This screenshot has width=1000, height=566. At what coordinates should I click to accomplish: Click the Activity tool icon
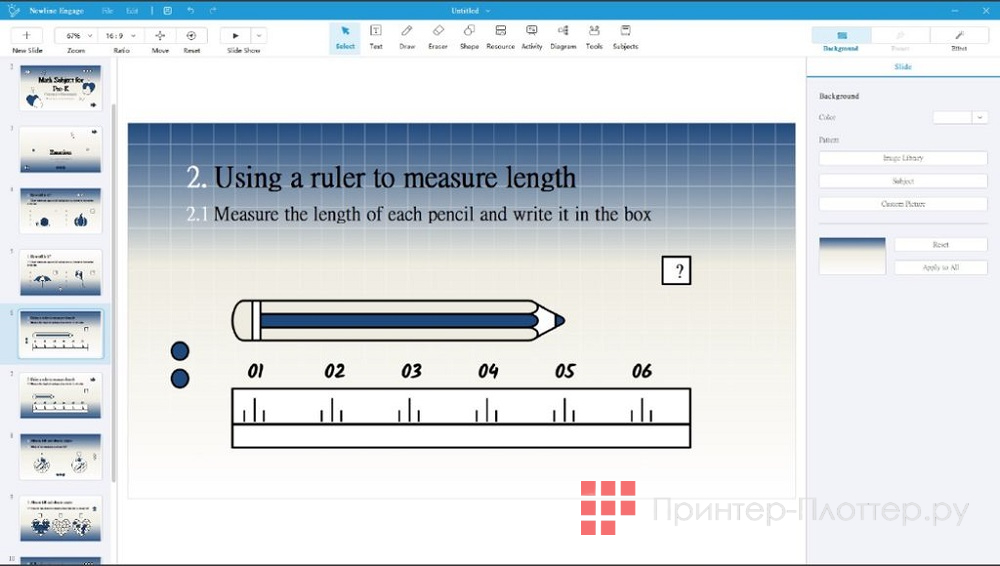[532, 36]
